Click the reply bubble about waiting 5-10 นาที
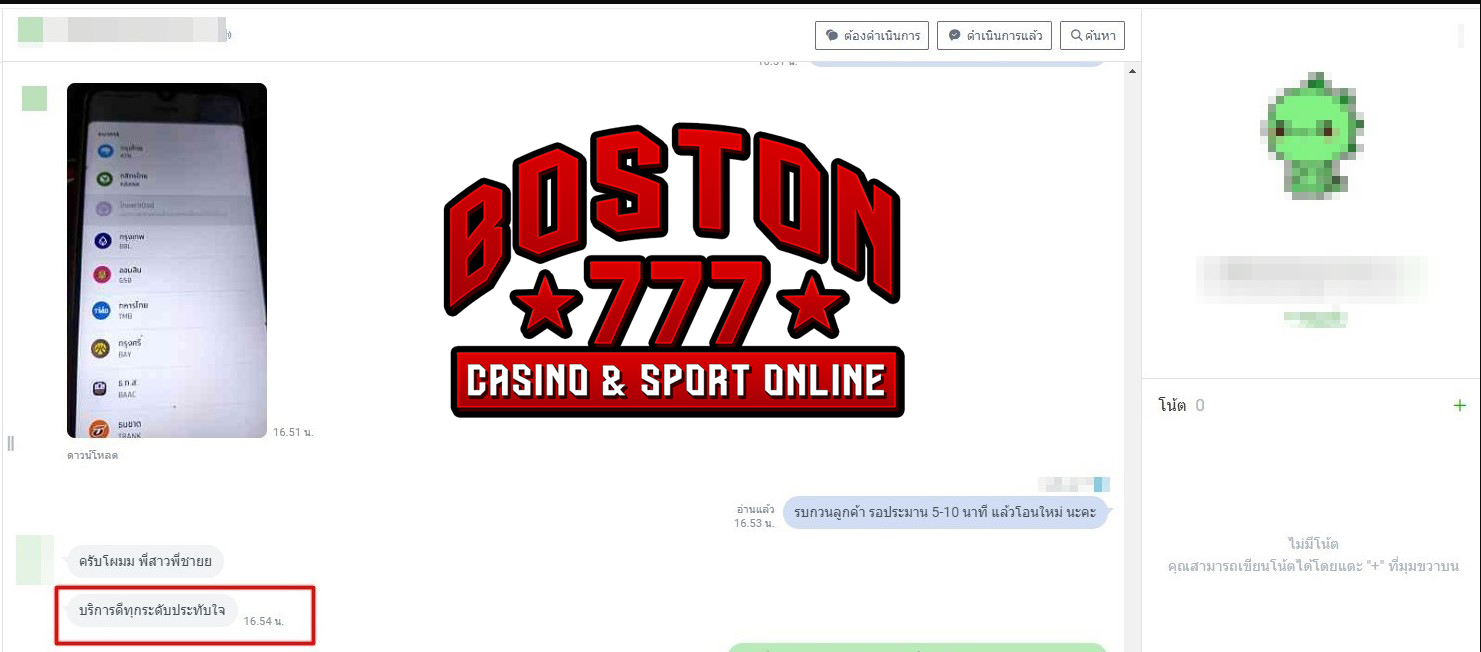1481x652 pixels. 945,512
